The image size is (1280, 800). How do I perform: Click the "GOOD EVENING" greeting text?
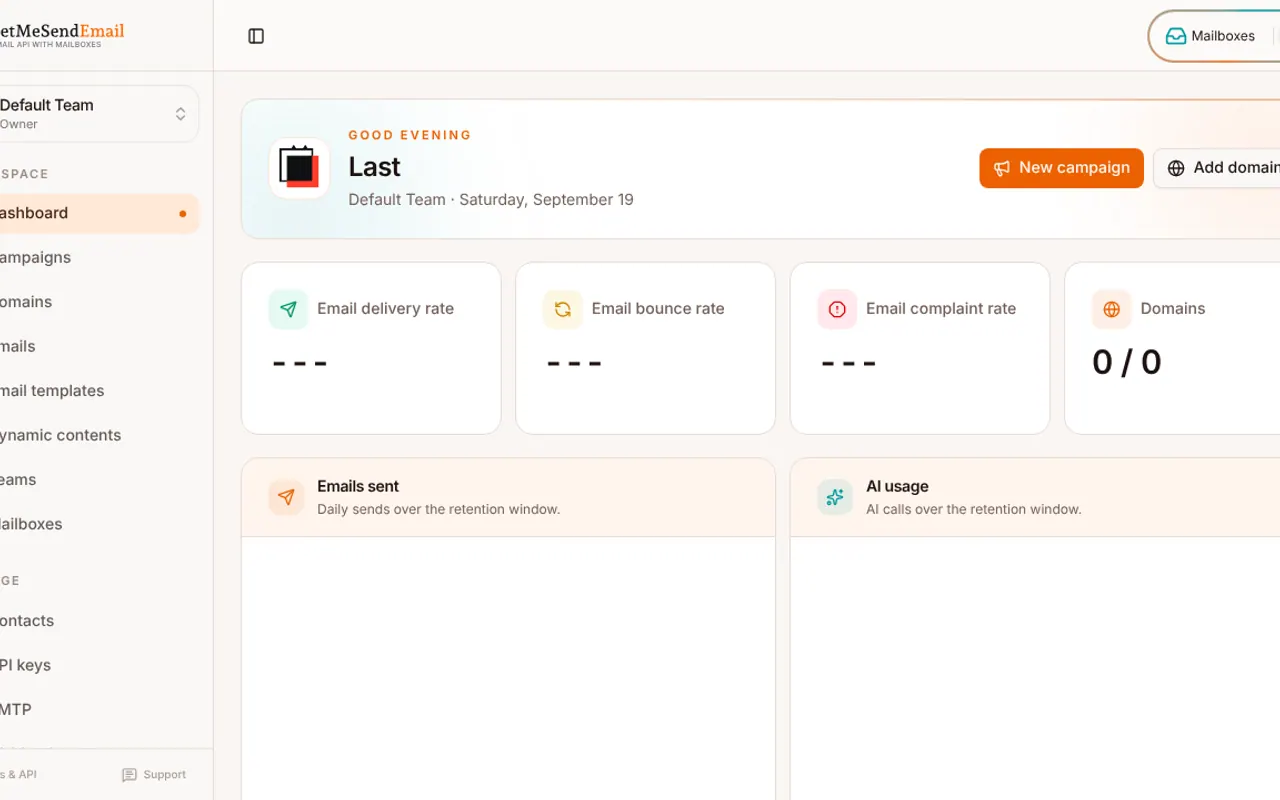coord(410,135)
